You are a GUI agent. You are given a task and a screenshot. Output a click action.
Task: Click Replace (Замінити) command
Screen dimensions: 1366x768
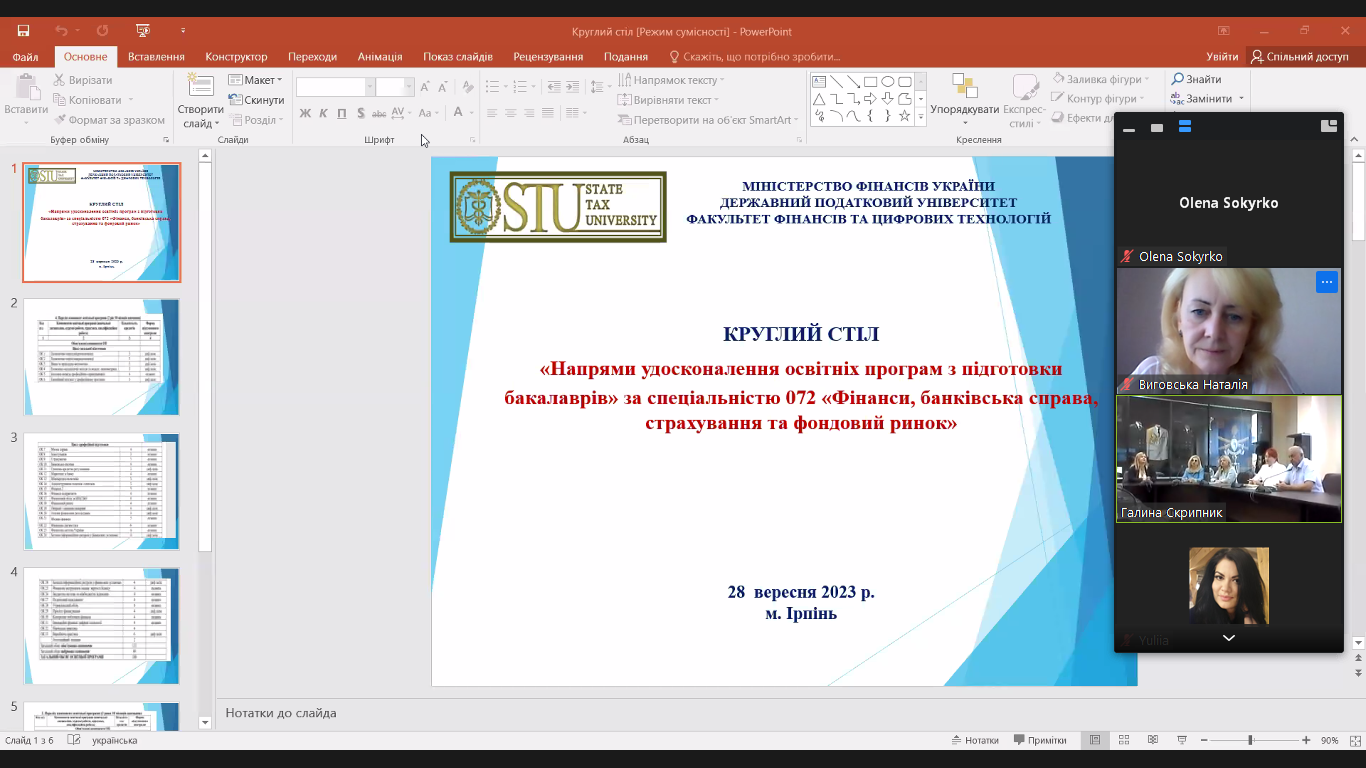pyautogui.click(x=1202, y=99)
